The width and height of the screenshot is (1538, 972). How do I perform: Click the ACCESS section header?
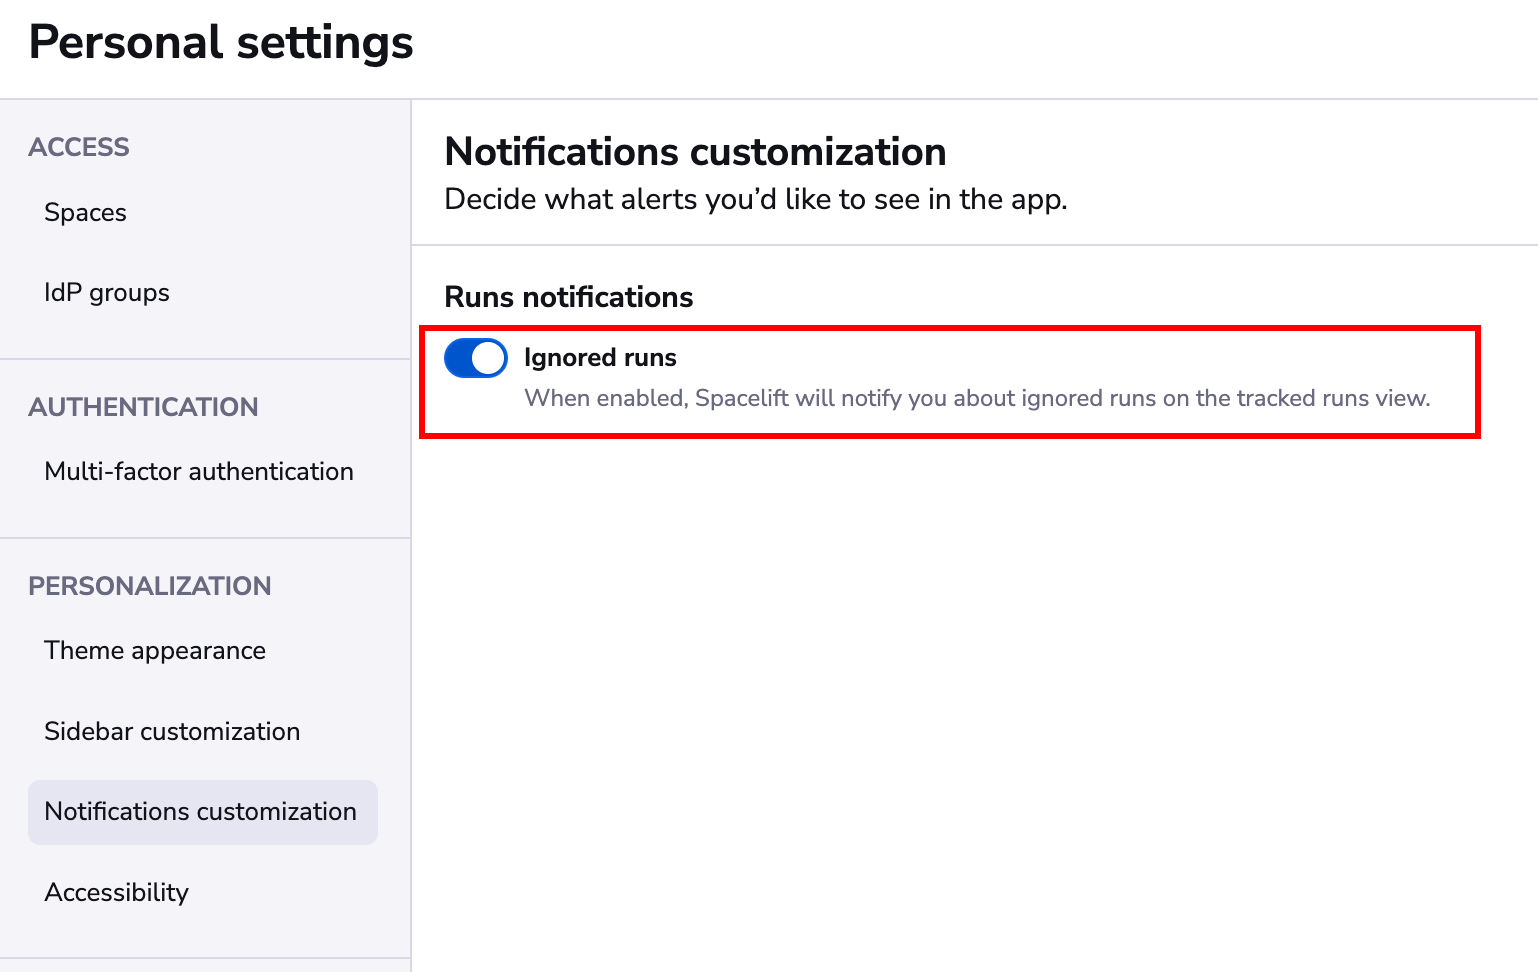[78, 147]
